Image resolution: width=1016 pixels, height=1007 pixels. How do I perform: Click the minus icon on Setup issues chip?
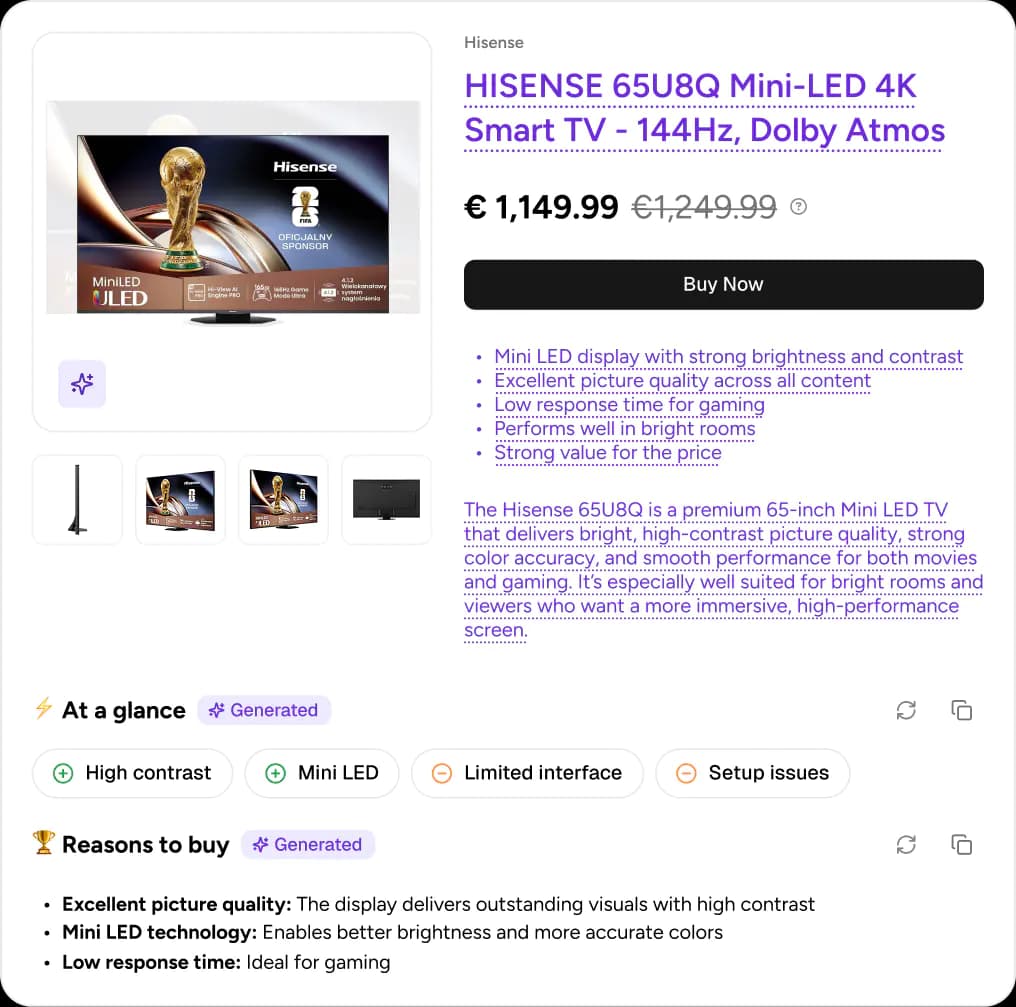pos(686,773)
